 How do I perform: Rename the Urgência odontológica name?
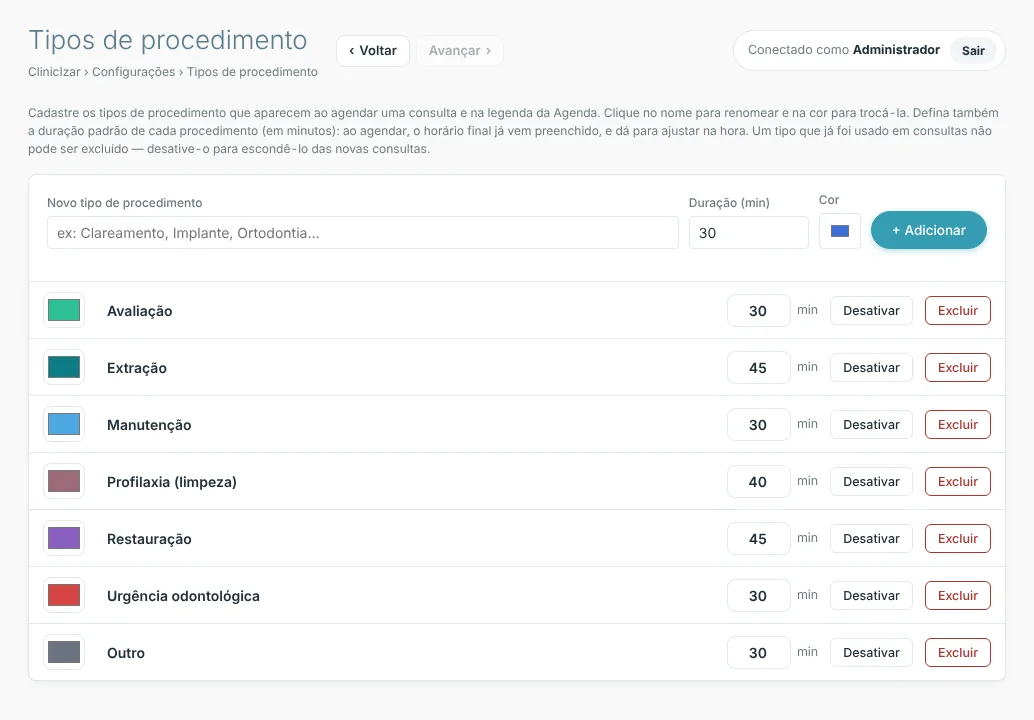(x=183, y=596)
